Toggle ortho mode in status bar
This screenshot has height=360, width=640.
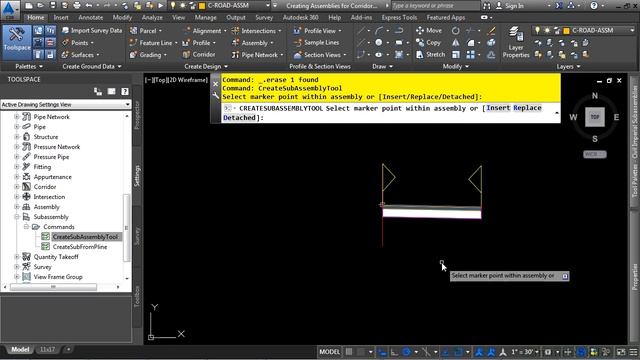point(394,352)
